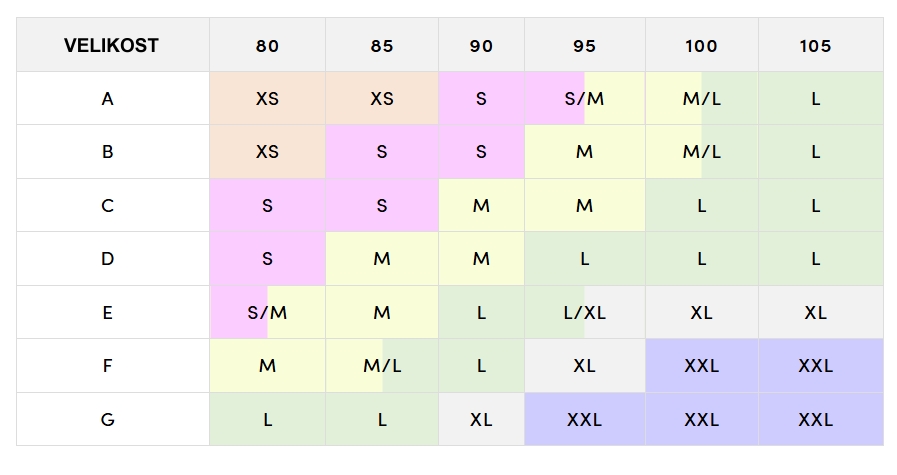
Task: Select the row label G
Action: point(108,420)
